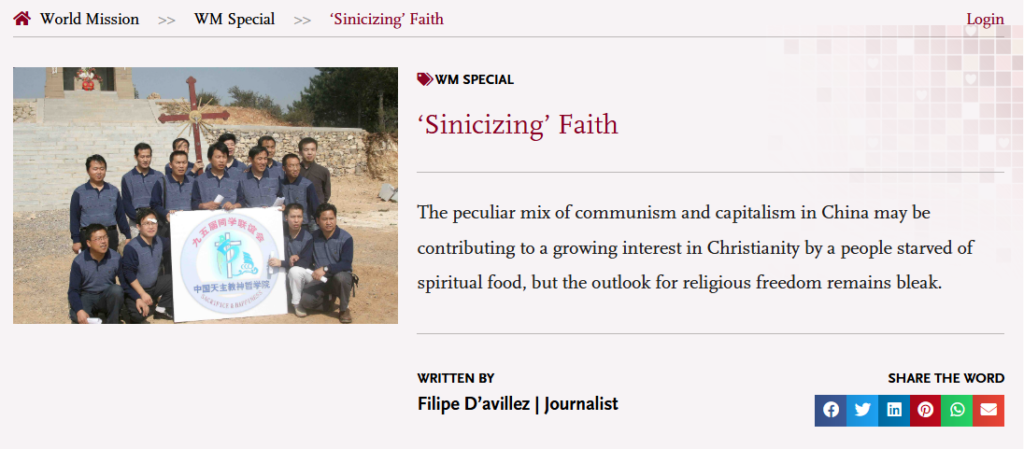Select the 'Sinicizing' Faith breadcrumb item
This screenshot has height=449, width=1024.
click(x=386, y=19)
